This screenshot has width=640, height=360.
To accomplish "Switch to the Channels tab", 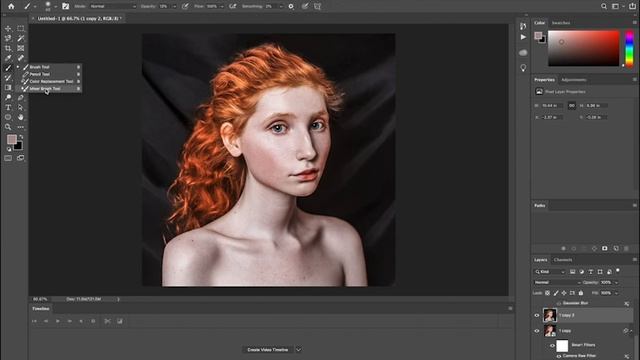I will (563, 260).
